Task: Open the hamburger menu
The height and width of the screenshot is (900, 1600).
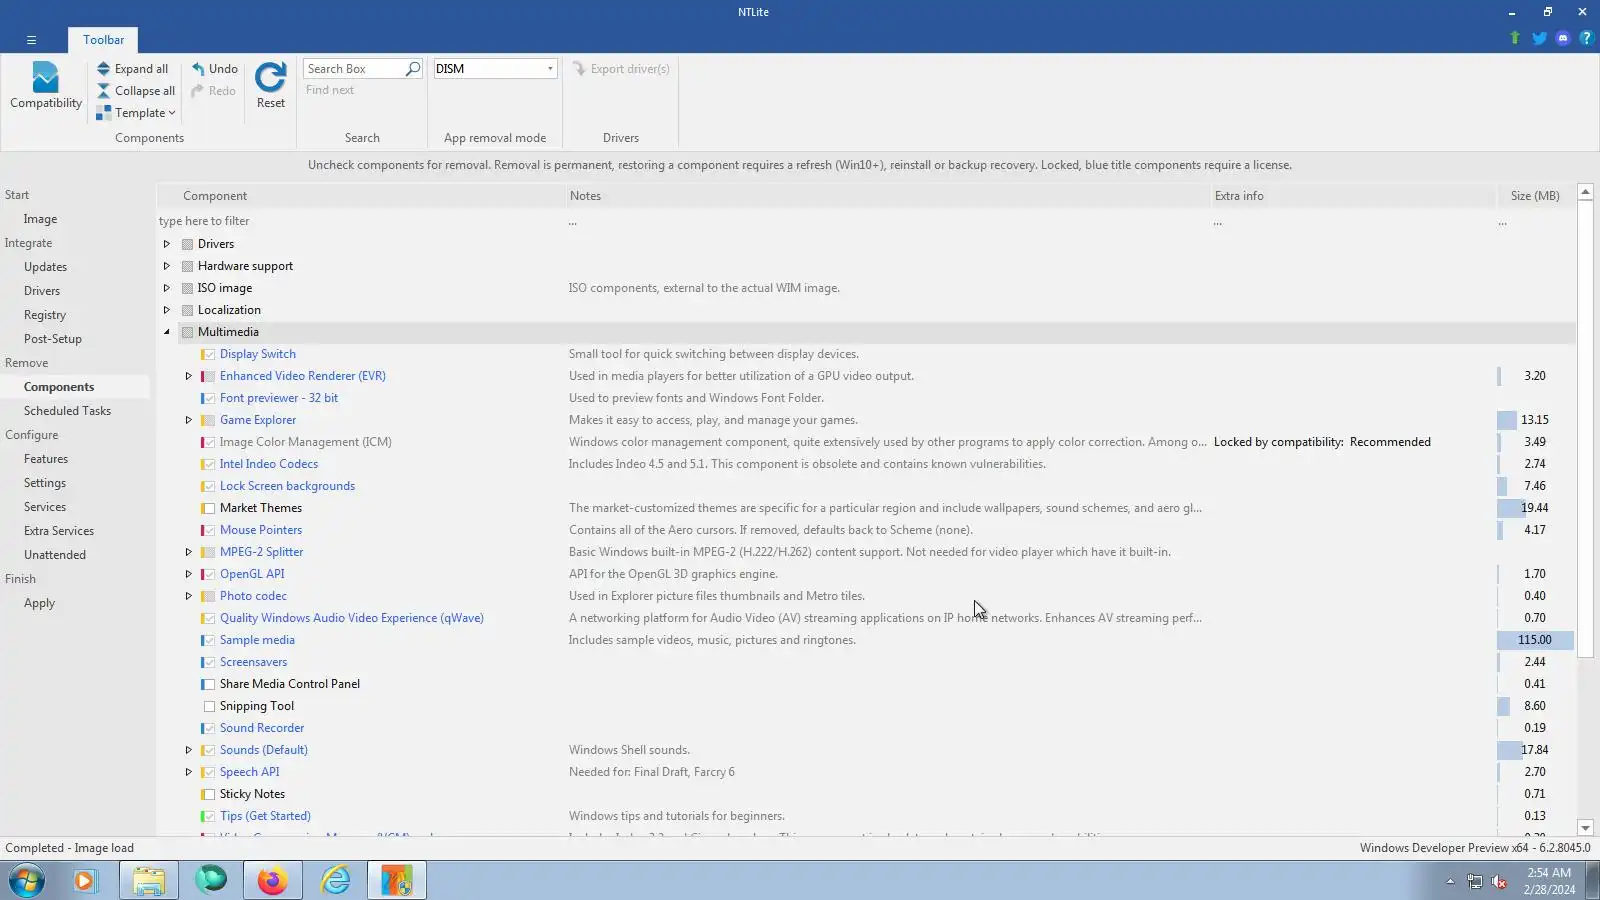Action: point(31,40)
